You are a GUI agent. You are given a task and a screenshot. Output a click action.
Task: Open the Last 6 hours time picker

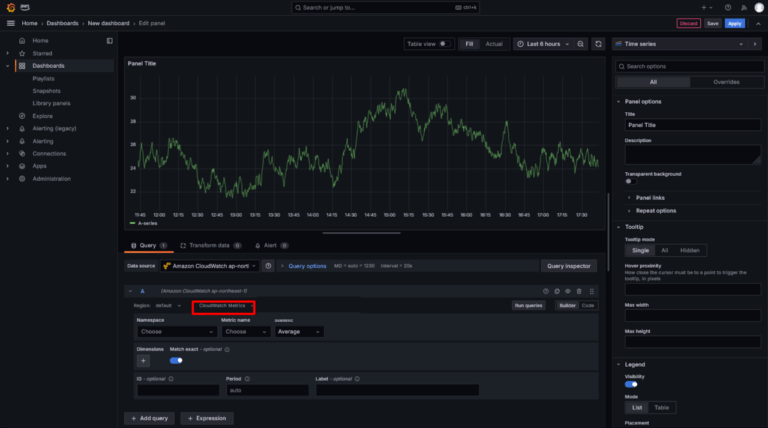(x=543, y=44)
